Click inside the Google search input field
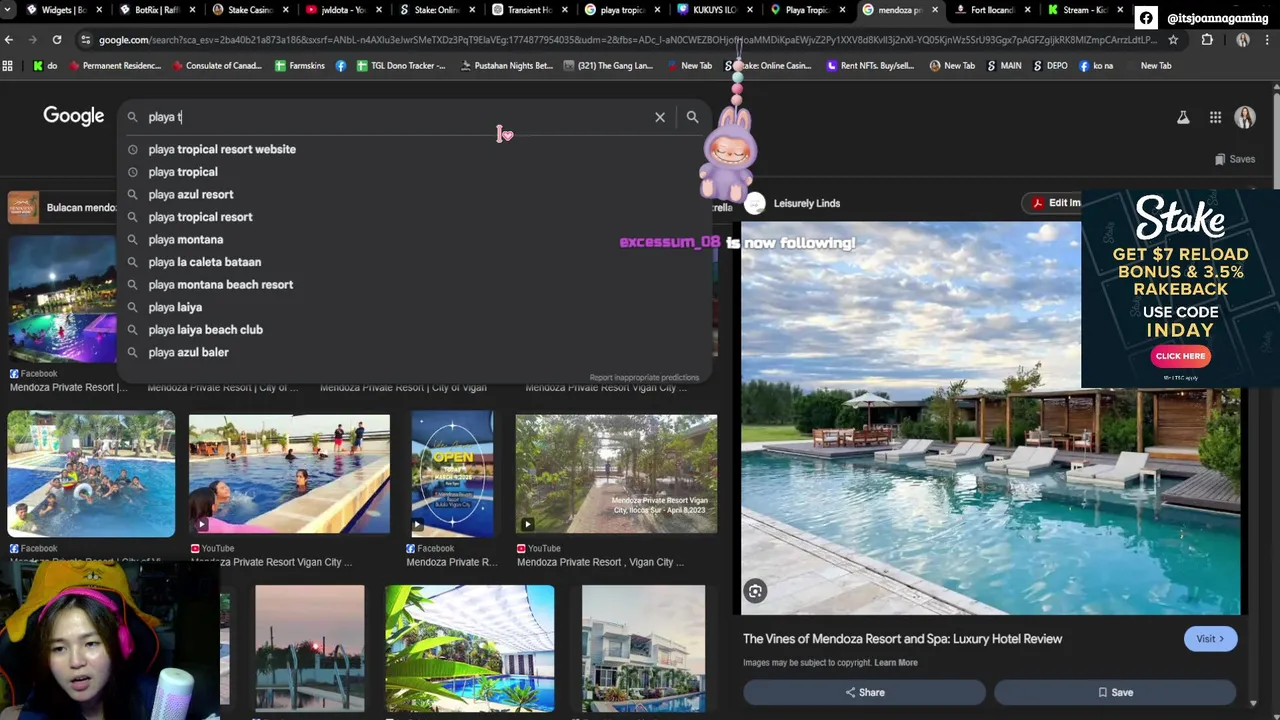The height and width of the screenshot is (720, 1280). pyautogui.click(x=400, y=117)
